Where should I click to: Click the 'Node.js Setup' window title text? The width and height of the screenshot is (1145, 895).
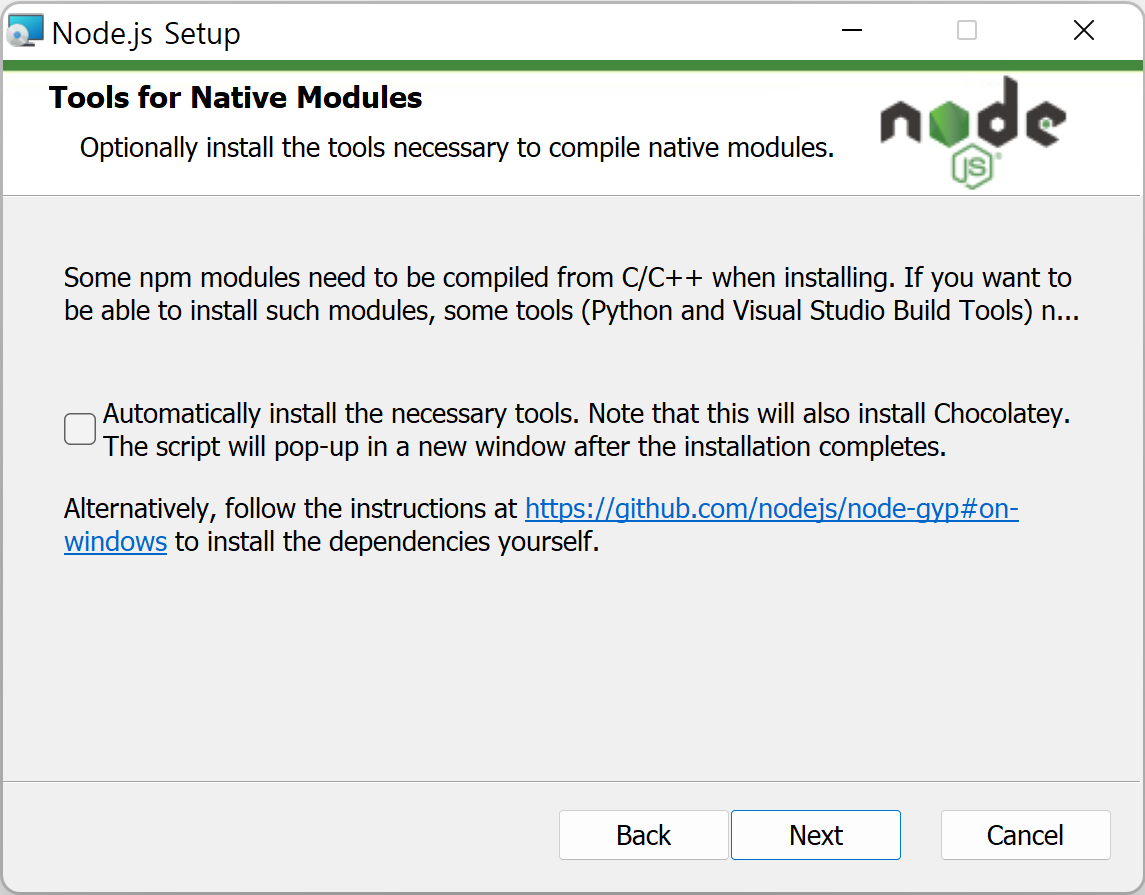coord(146,34)
